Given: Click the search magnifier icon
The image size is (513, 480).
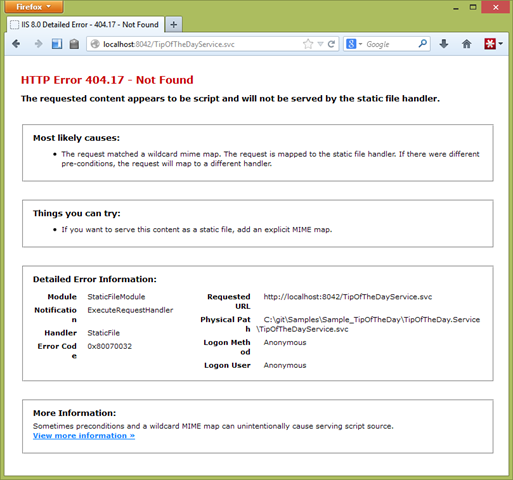Looking at the screenshot, I should point(423,44).
